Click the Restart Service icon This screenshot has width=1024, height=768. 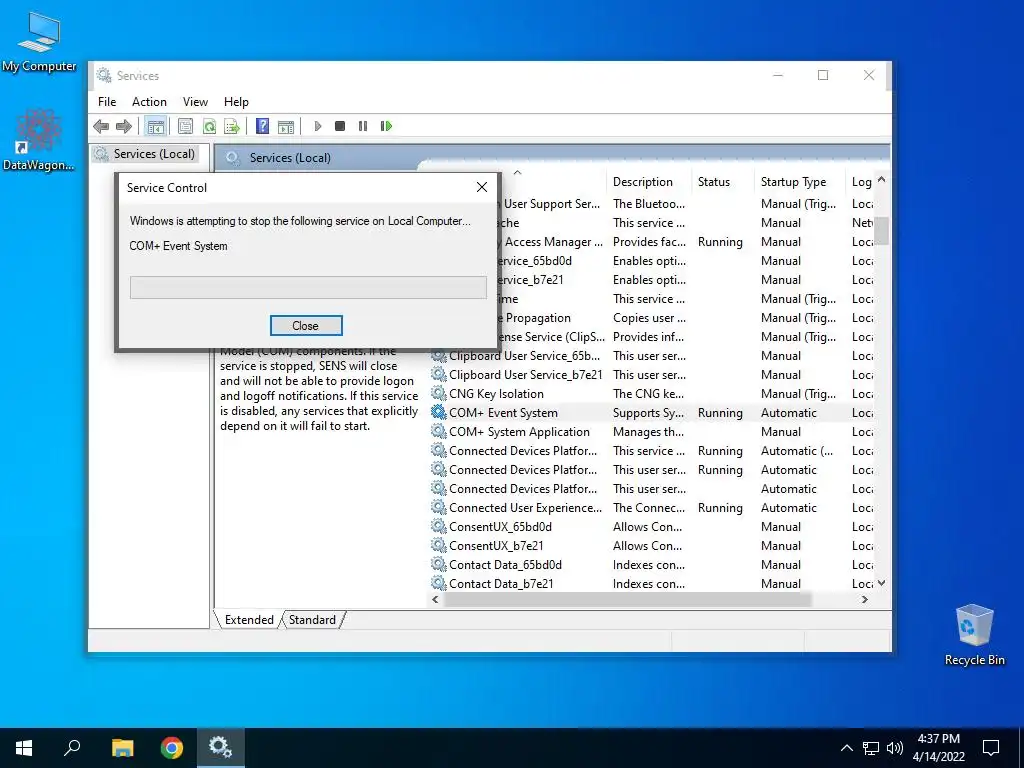[x=386, y=126]
